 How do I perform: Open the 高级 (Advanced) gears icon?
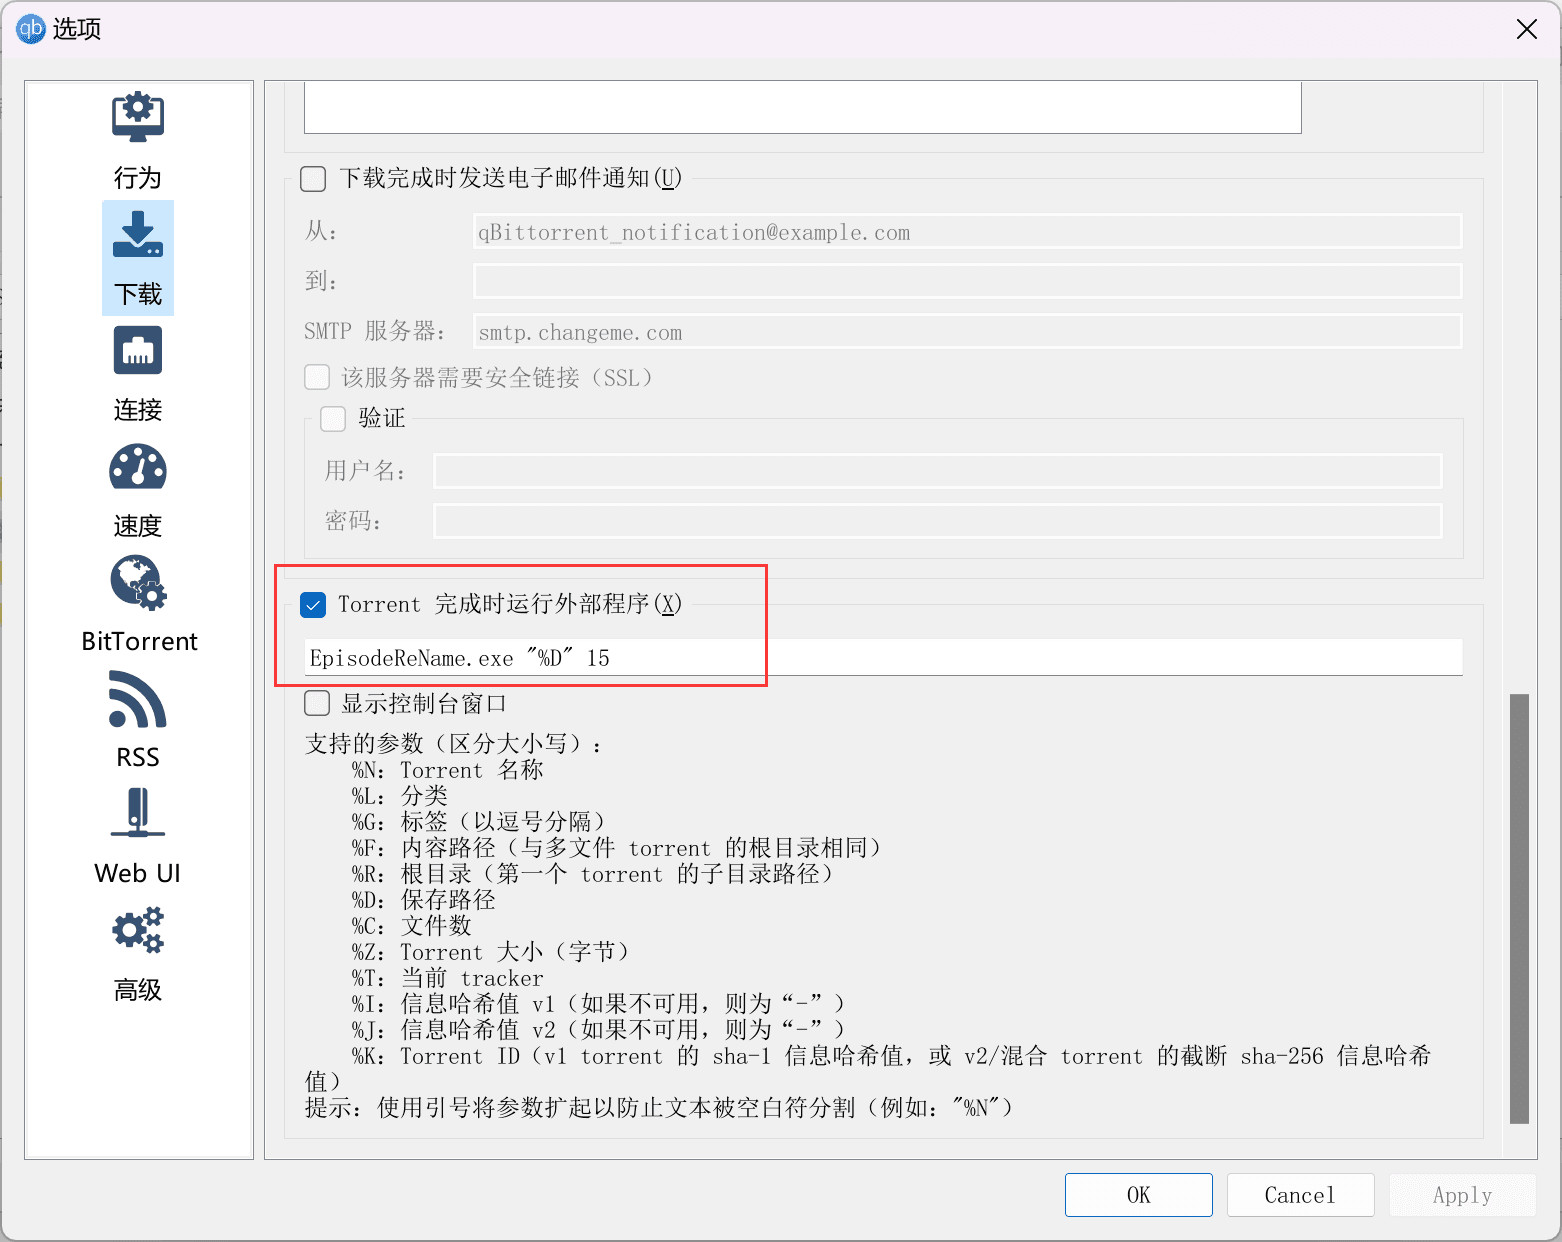coord(138,931)
